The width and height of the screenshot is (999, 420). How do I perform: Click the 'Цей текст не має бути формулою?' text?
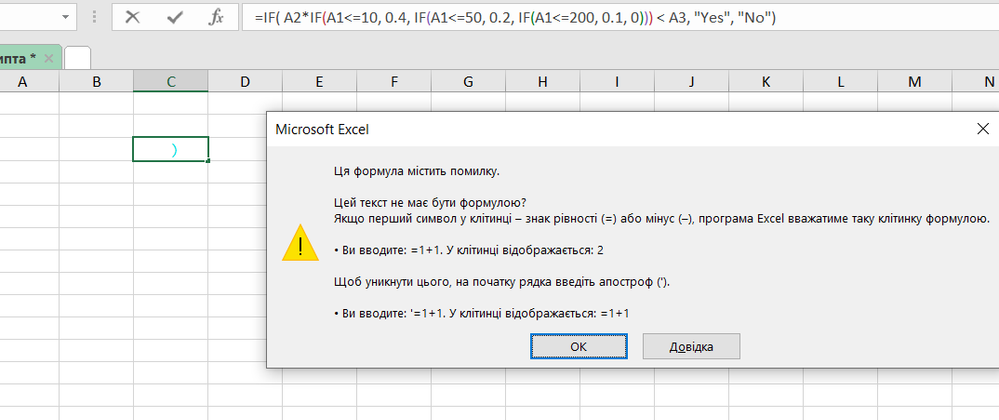click(429, 203)
